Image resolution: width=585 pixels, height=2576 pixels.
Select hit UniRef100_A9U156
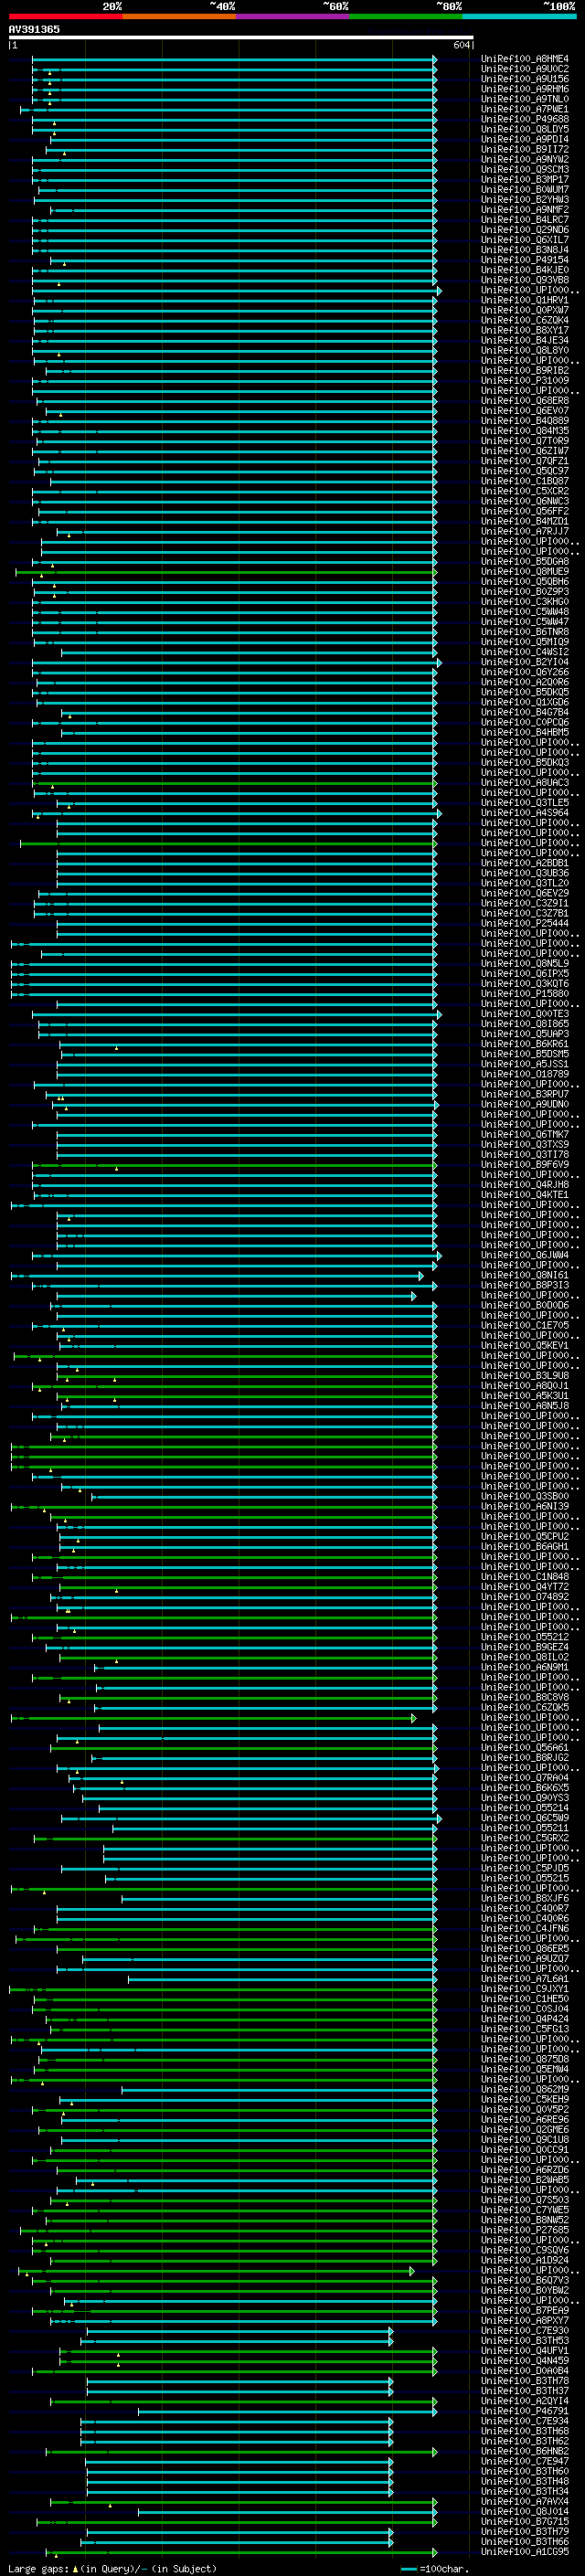pyautogui.click(x=525, y=79)
